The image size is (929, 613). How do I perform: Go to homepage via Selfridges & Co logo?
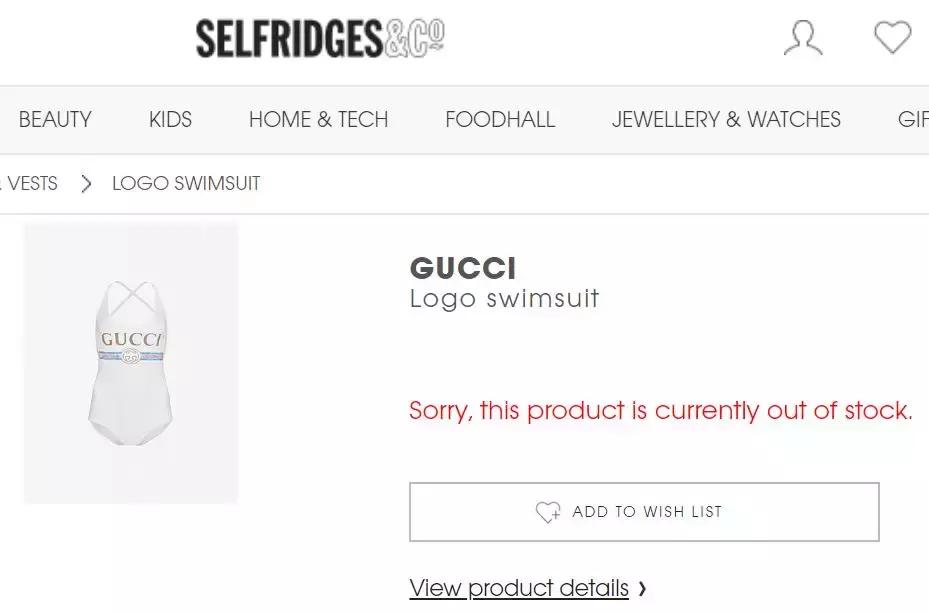point(320,39)
